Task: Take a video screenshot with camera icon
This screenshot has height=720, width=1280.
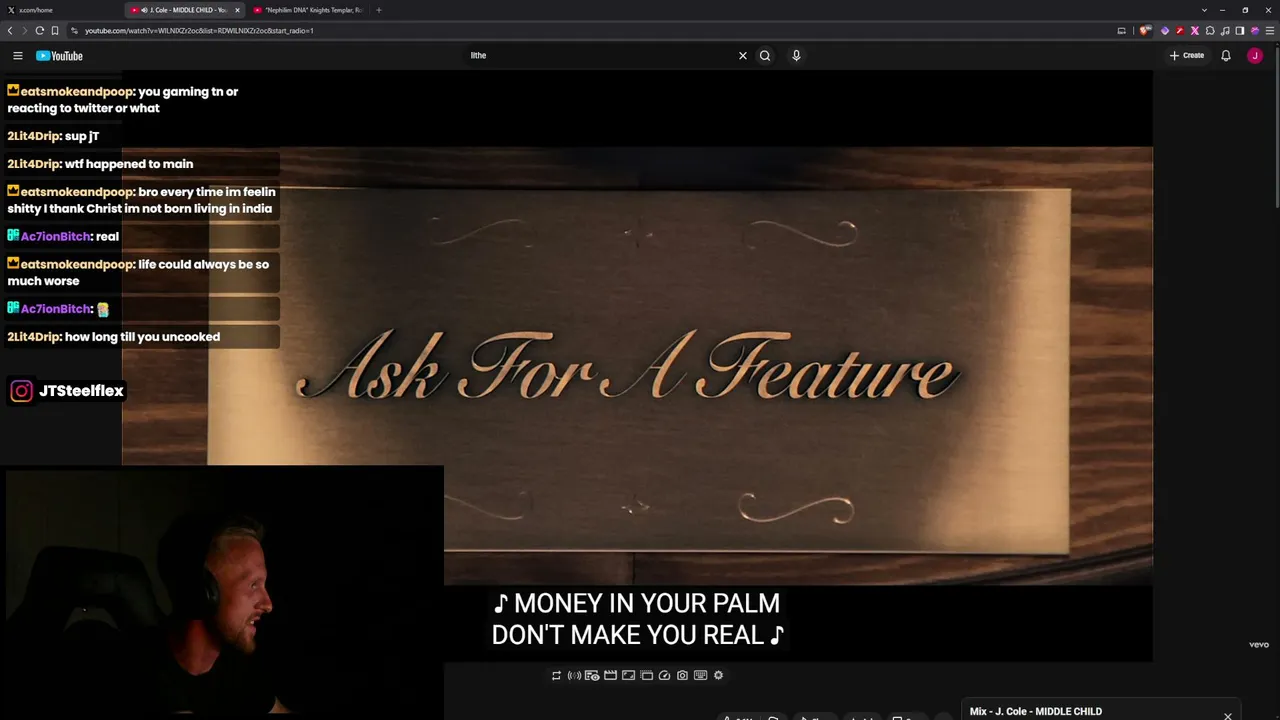Action: pyautogui.click(x=682, y=676)
